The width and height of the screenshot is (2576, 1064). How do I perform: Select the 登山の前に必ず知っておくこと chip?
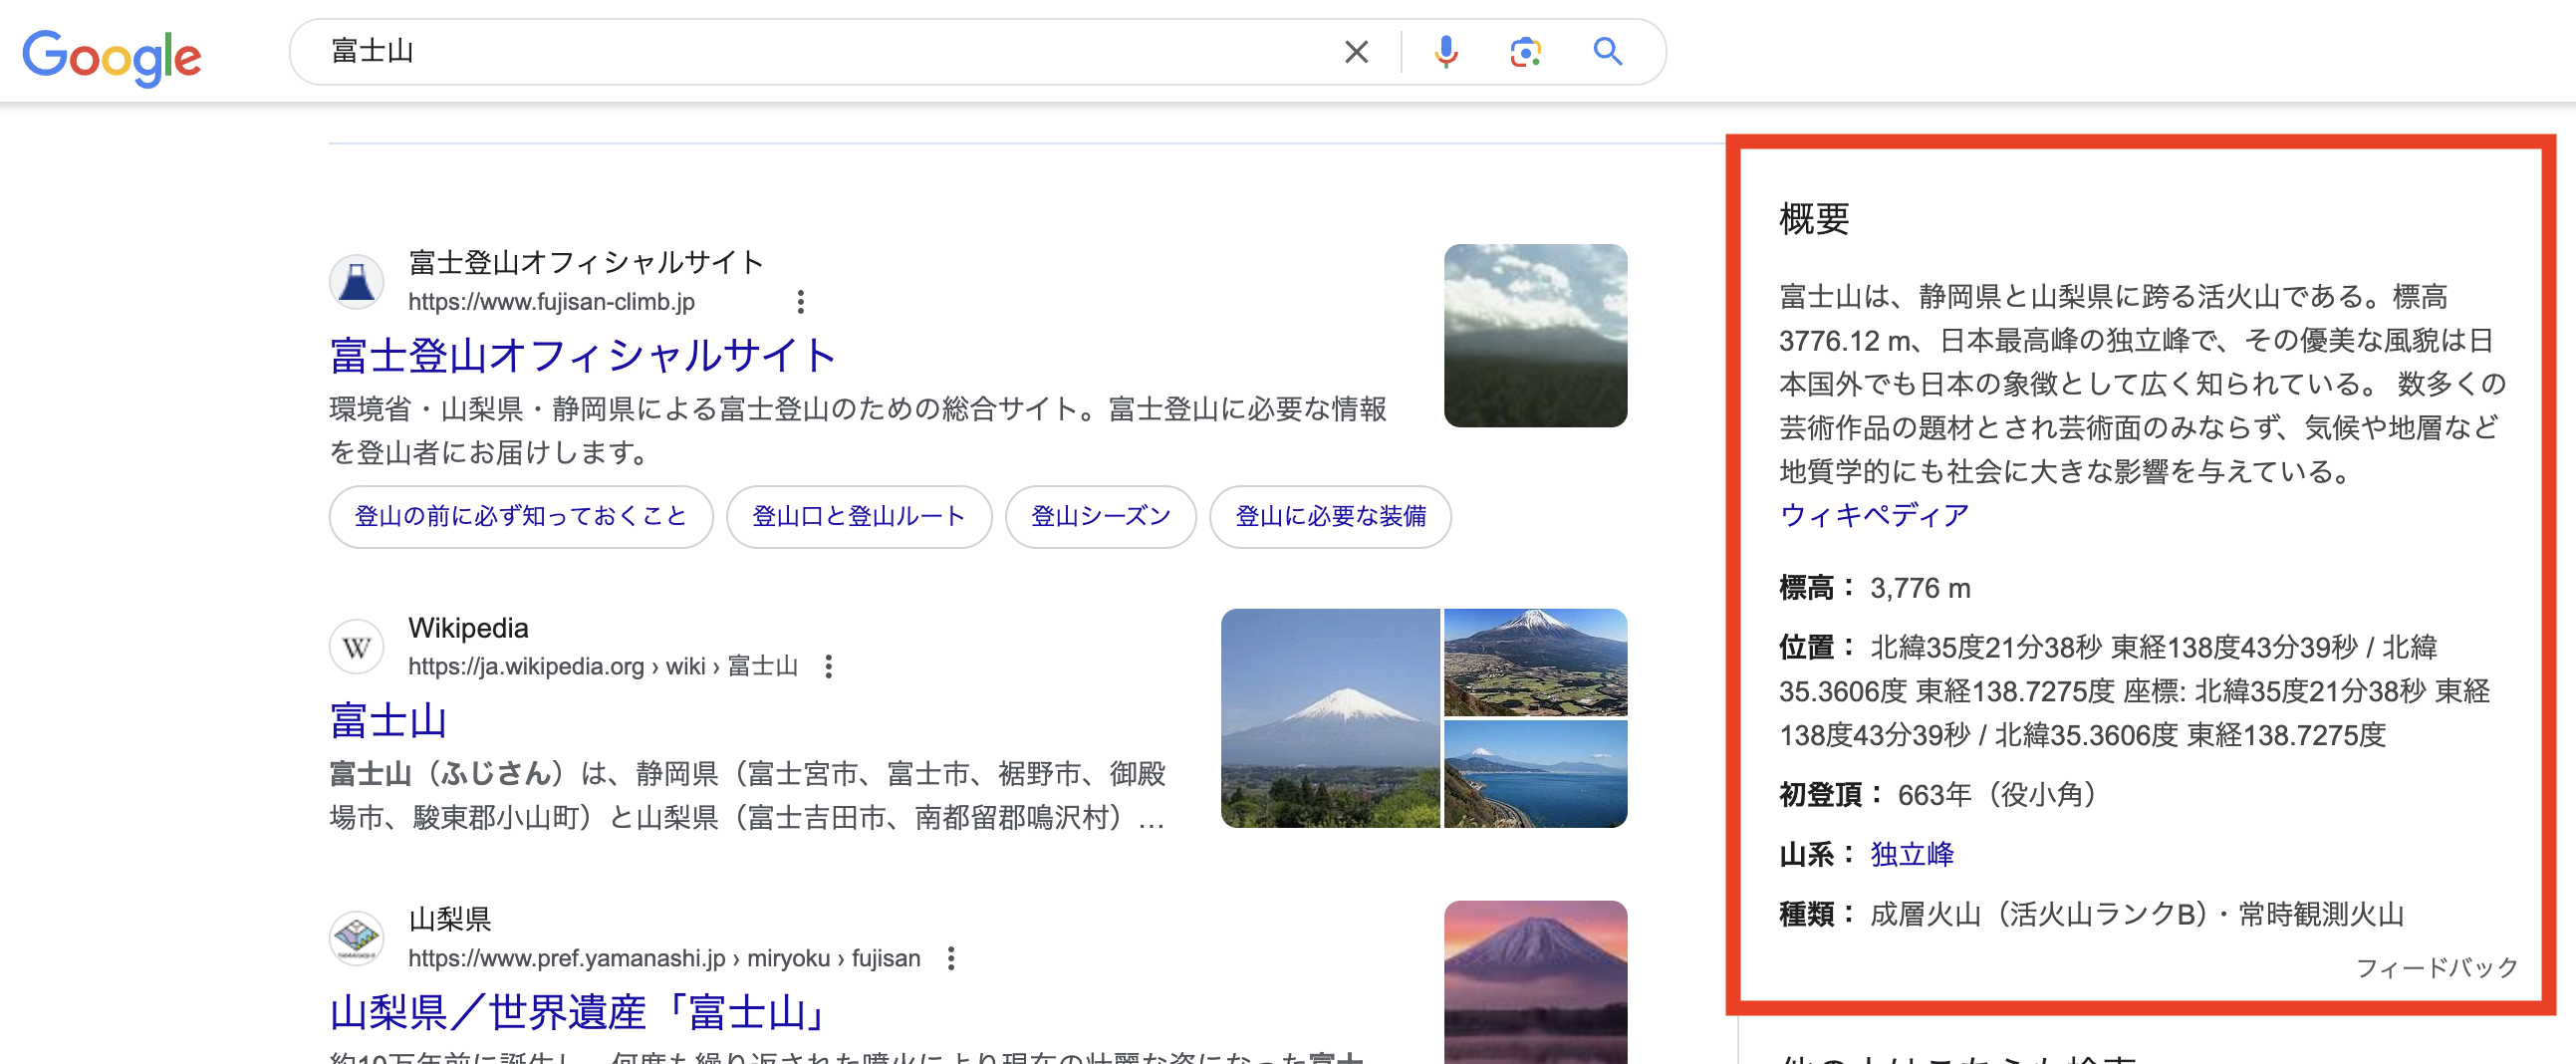[521, 516]
